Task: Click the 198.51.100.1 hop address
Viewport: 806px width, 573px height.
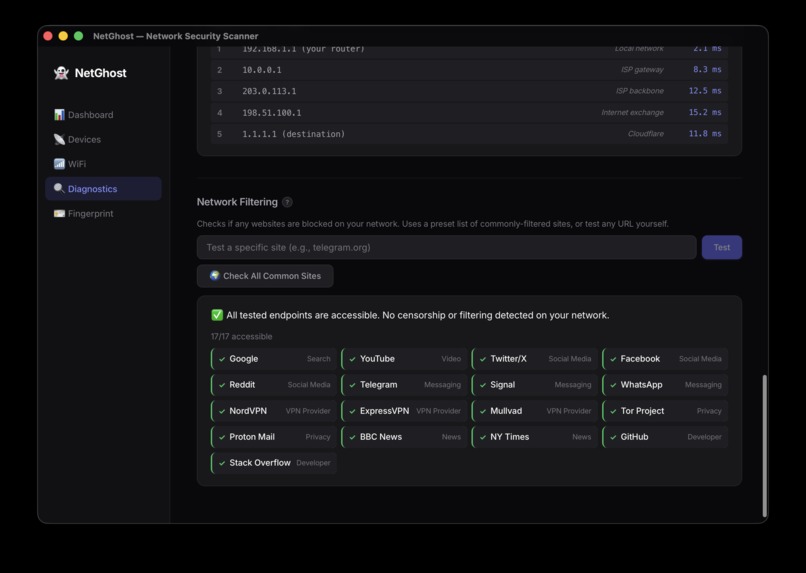Action: [x=271, y=113]
